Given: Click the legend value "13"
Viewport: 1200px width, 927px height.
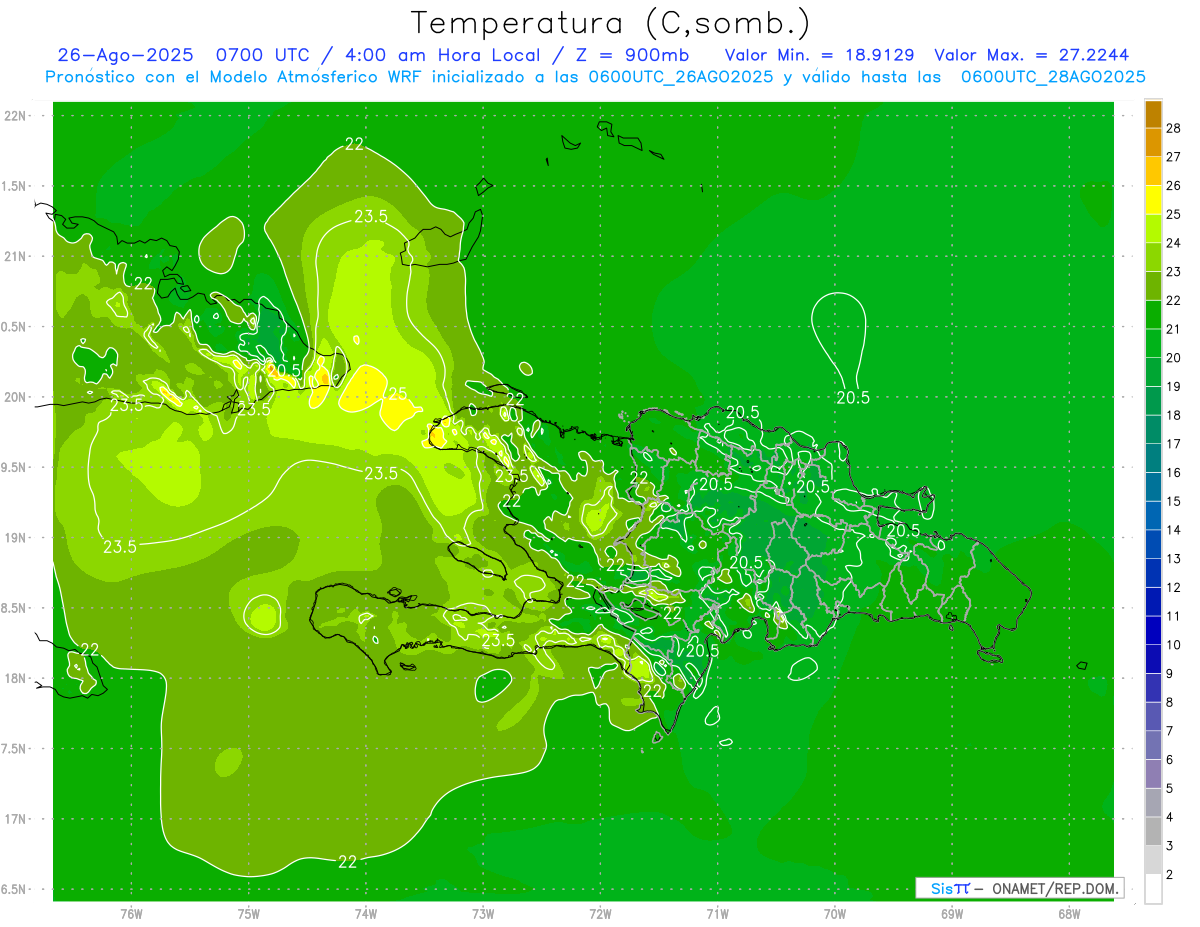Looking at the screenshot, I should [x=1173, y=558].
